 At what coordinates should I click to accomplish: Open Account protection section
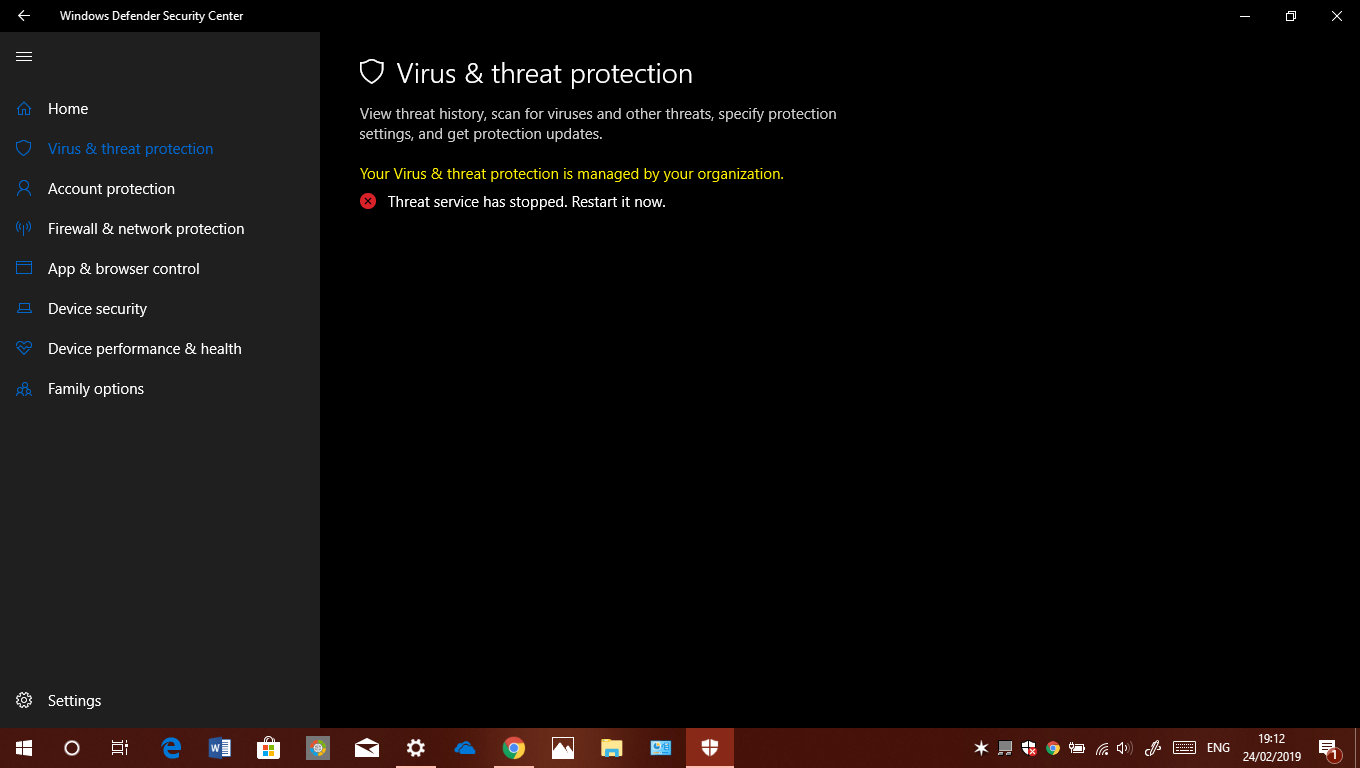pyautogui.click(x=160, y=188)
